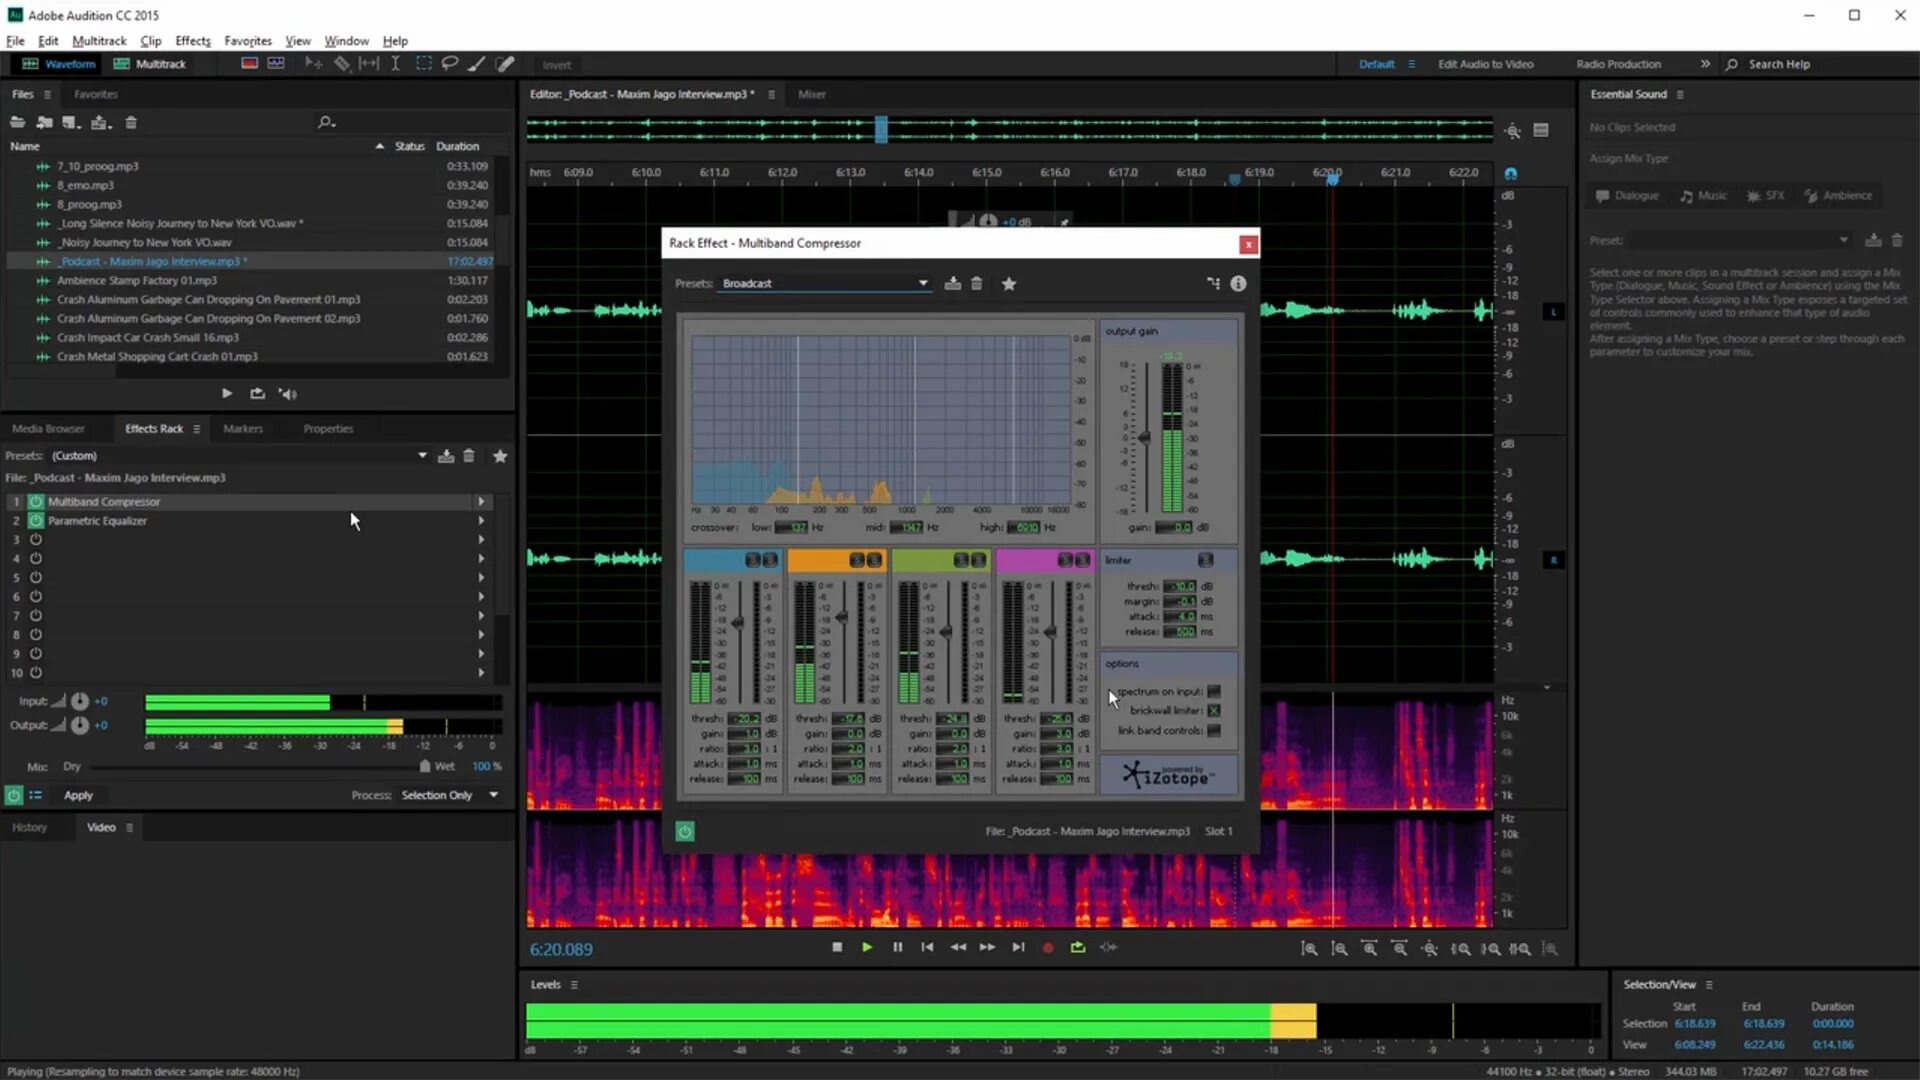
Task: Expand the Multiband Compressor slot arrow
Action: [x=481, y=502]
